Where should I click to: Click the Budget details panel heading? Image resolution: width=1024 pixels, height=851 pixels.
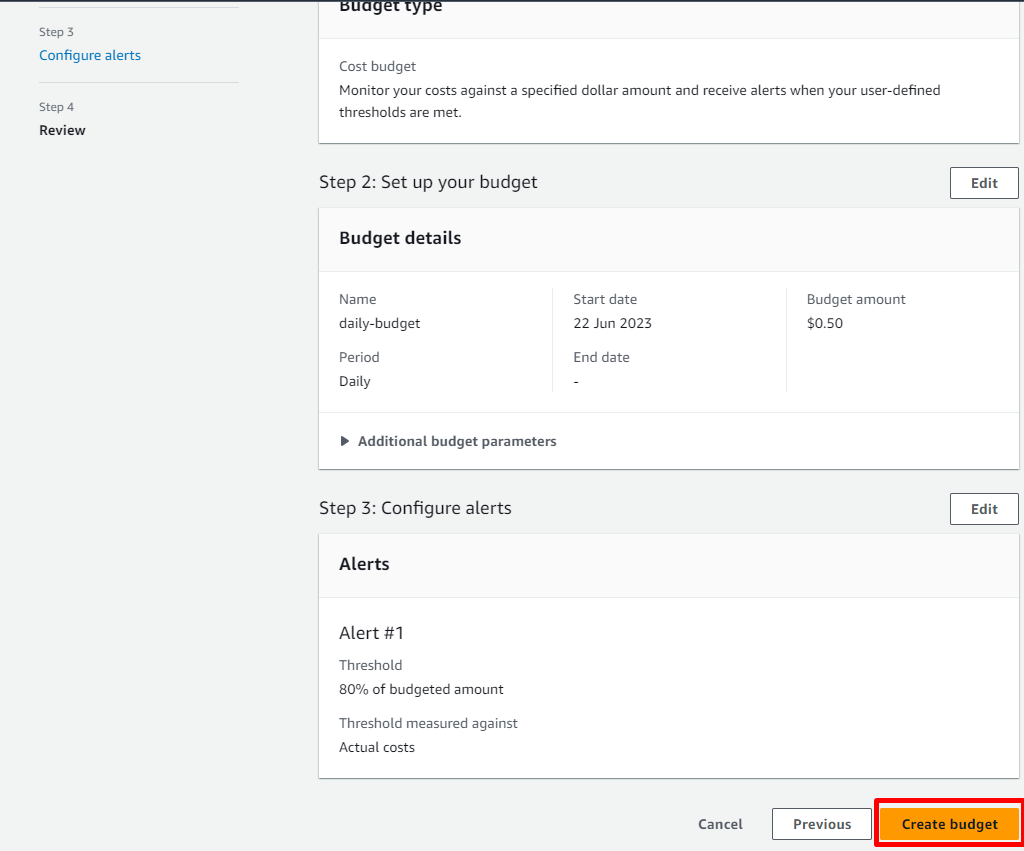click(400, 238)
